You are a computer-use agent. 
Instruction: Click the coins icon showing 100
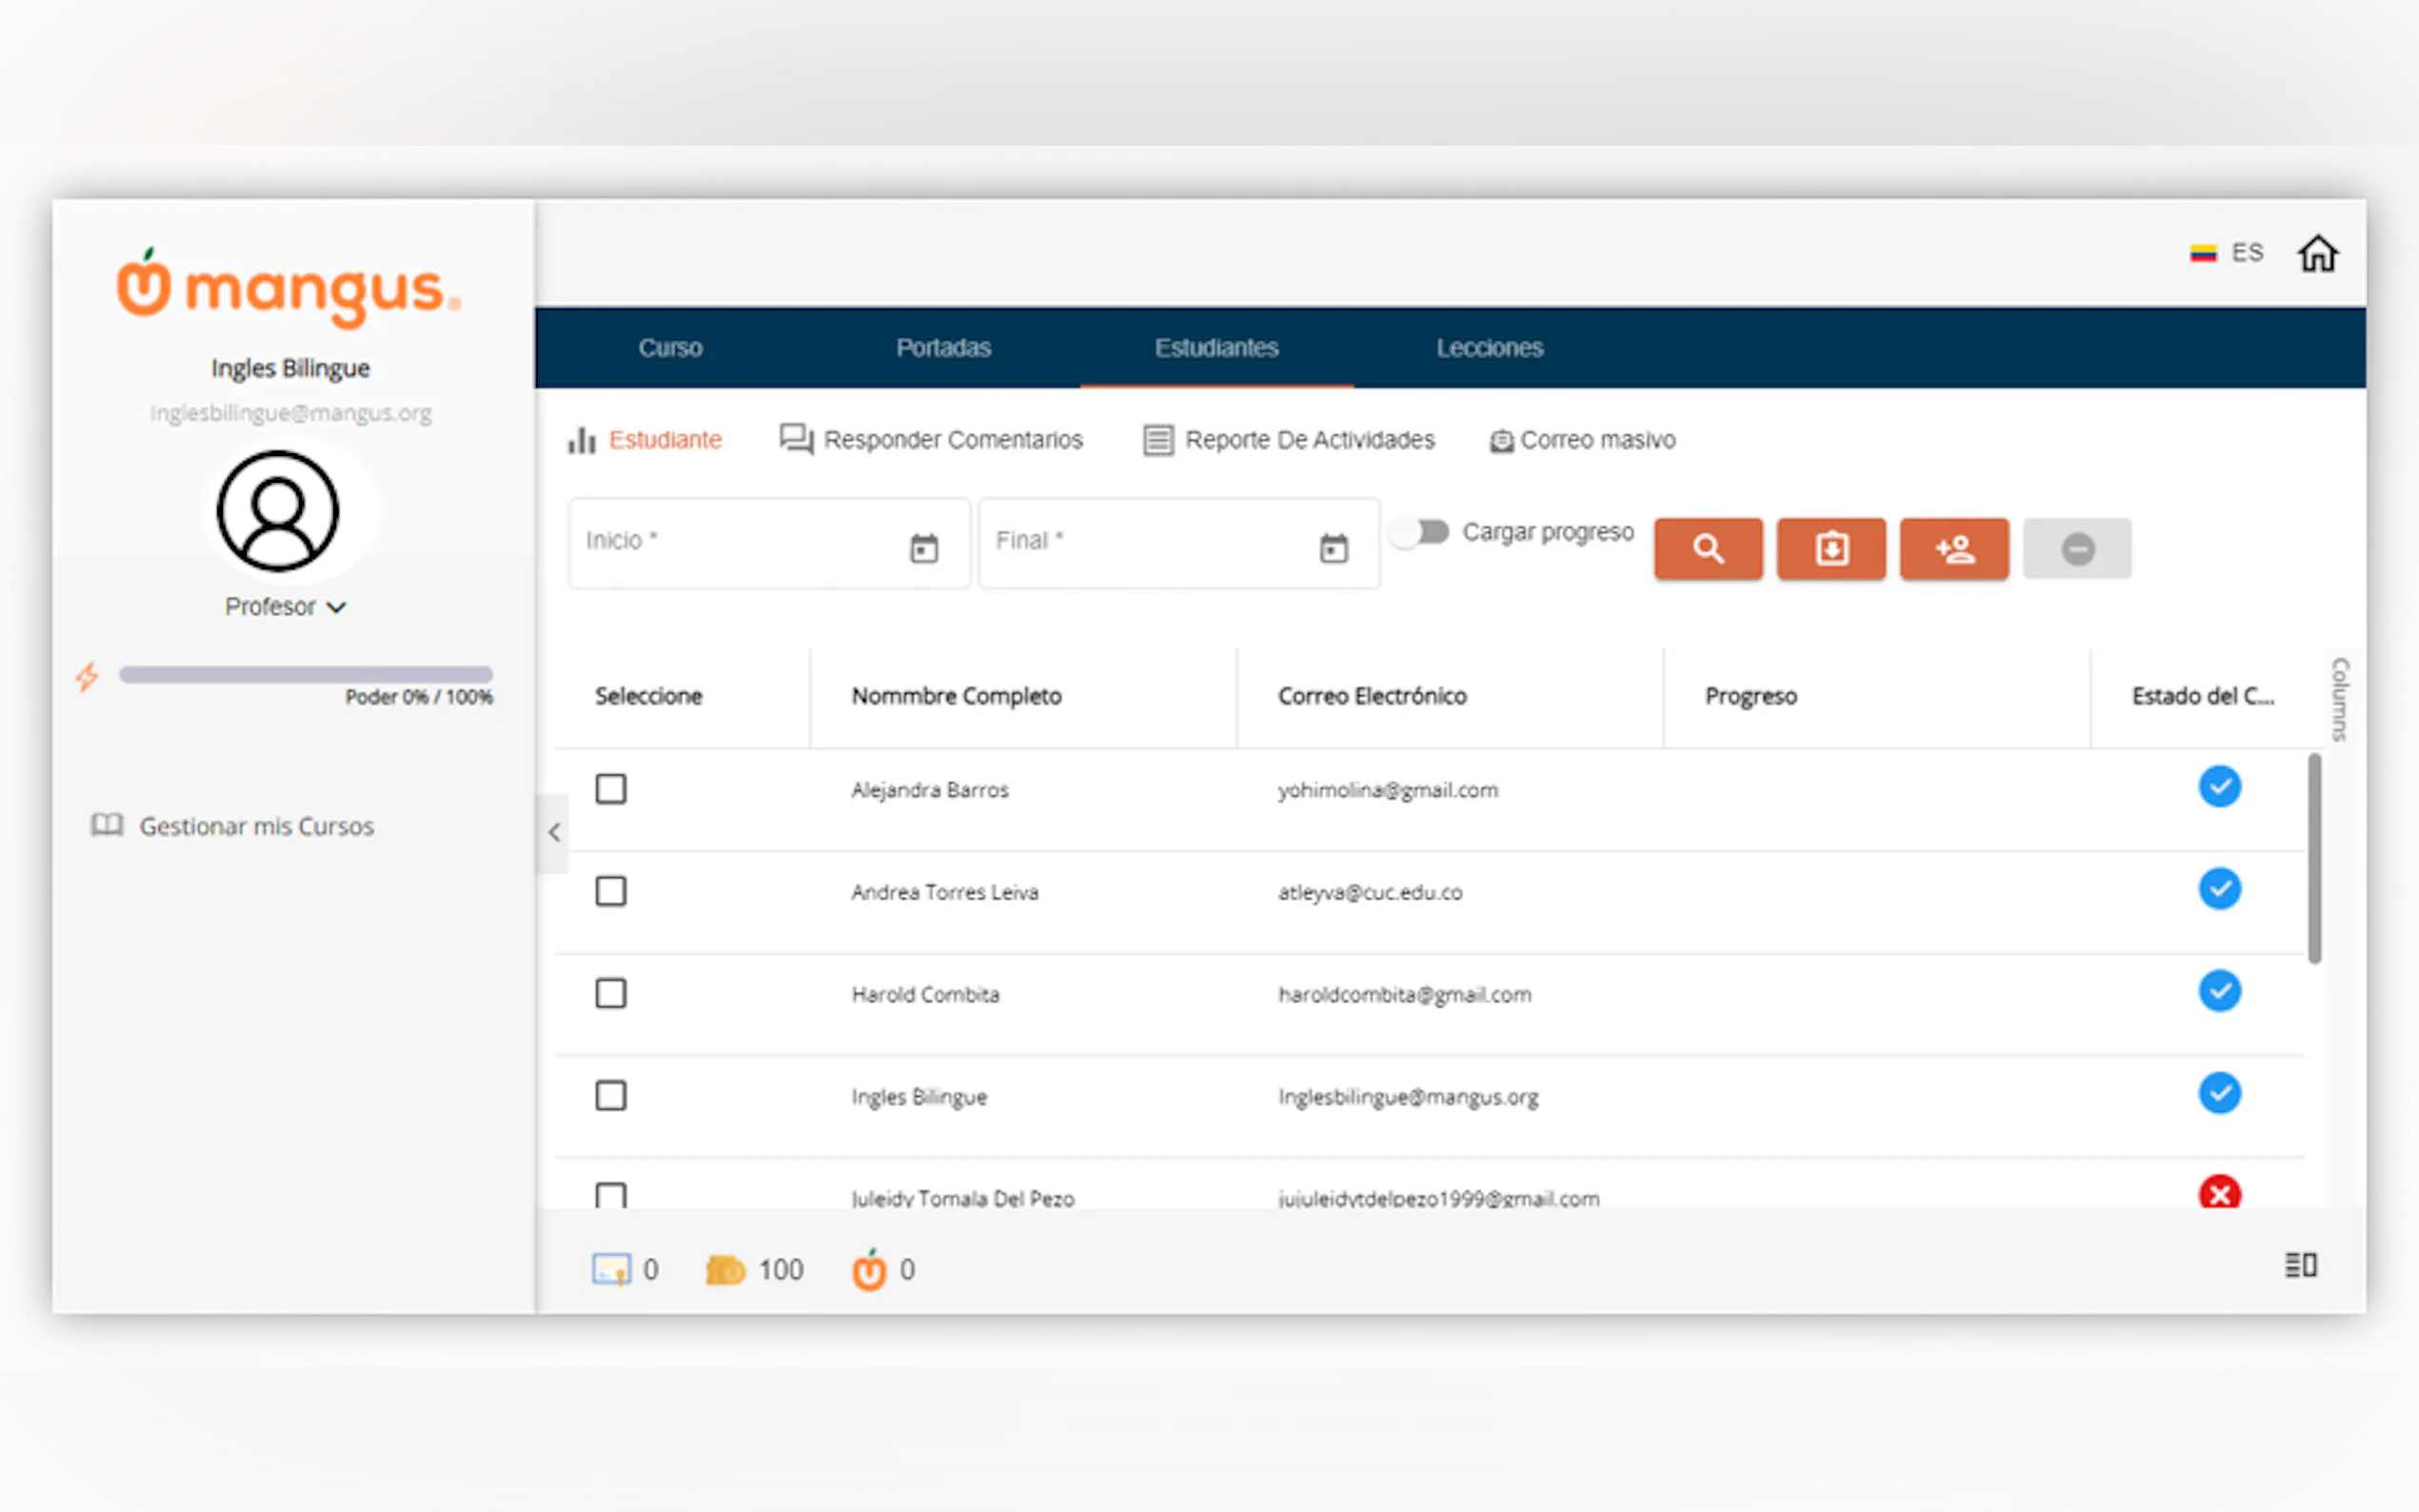tap(725, 1269)
